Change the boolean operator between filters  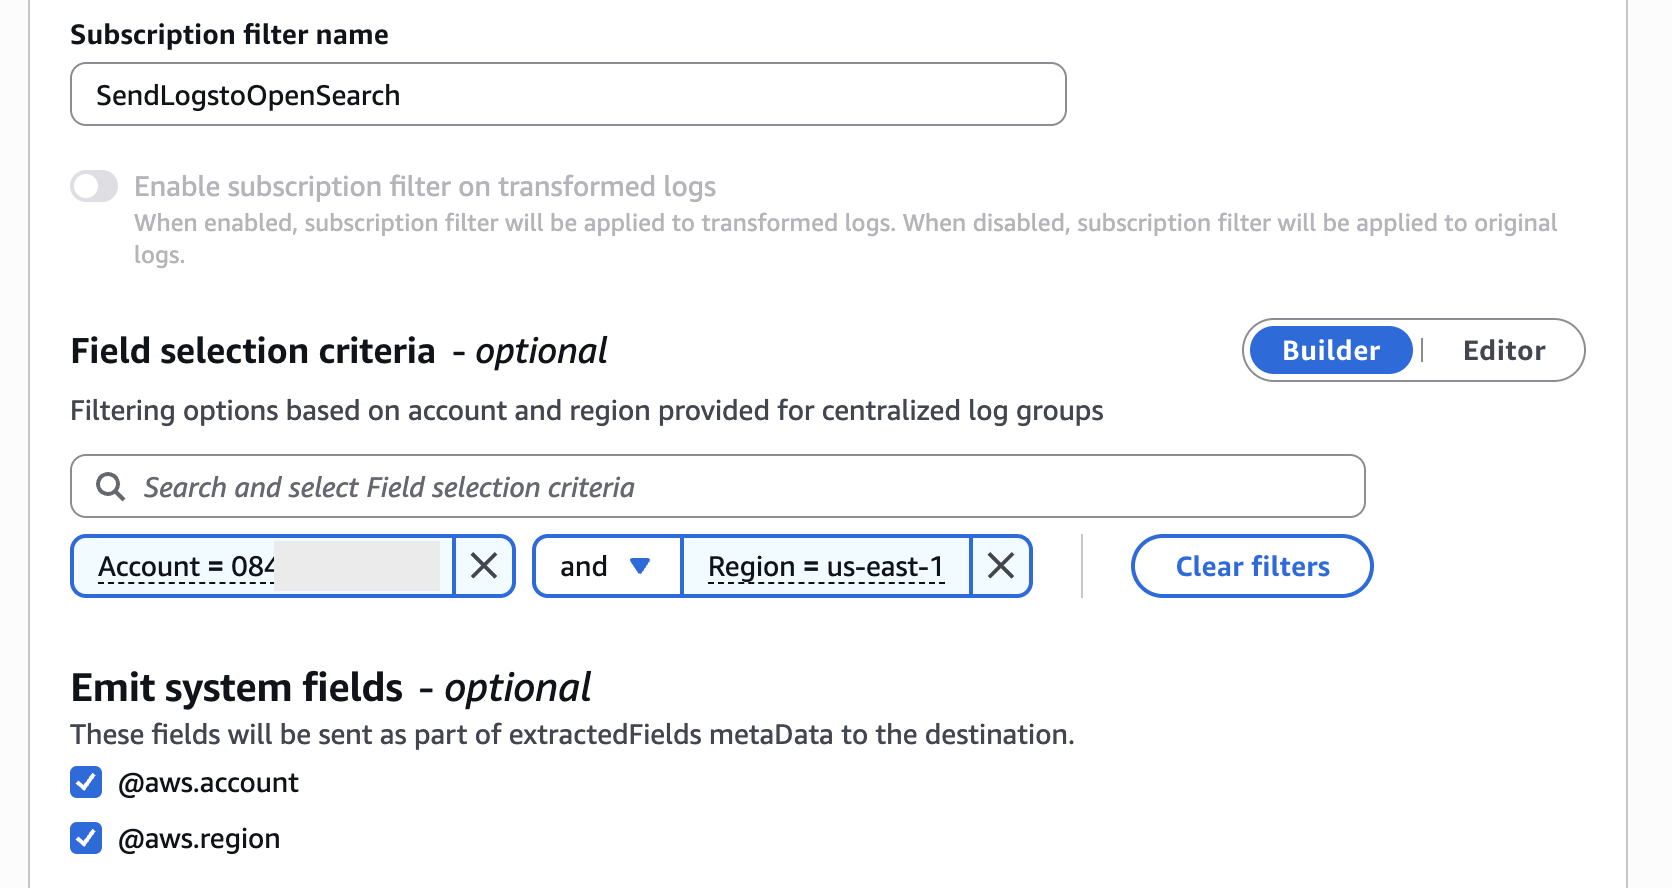tap(606, 566)
